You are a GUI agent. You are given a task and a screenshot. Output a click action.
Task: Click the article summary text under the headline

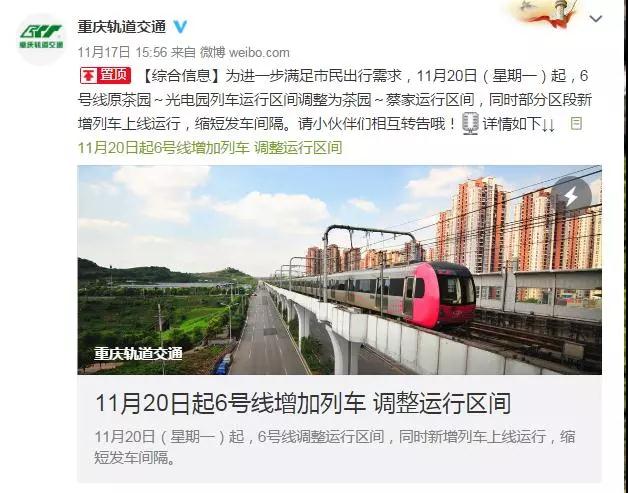pyautogui.click(x=335, y=447)
